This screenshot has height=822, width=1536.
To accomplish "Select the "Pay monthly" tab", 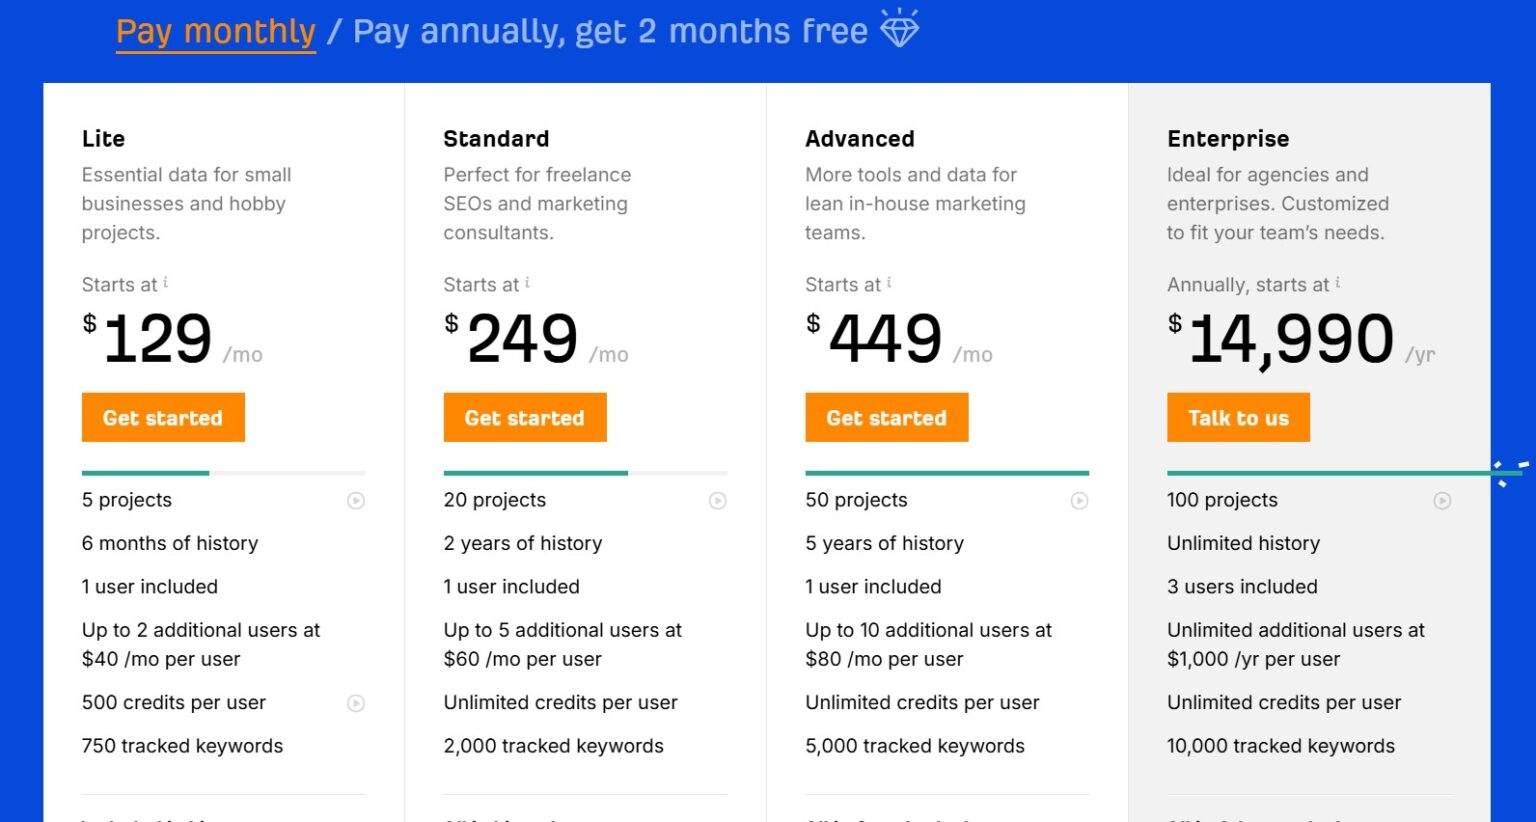I will (x=214, y=31).
